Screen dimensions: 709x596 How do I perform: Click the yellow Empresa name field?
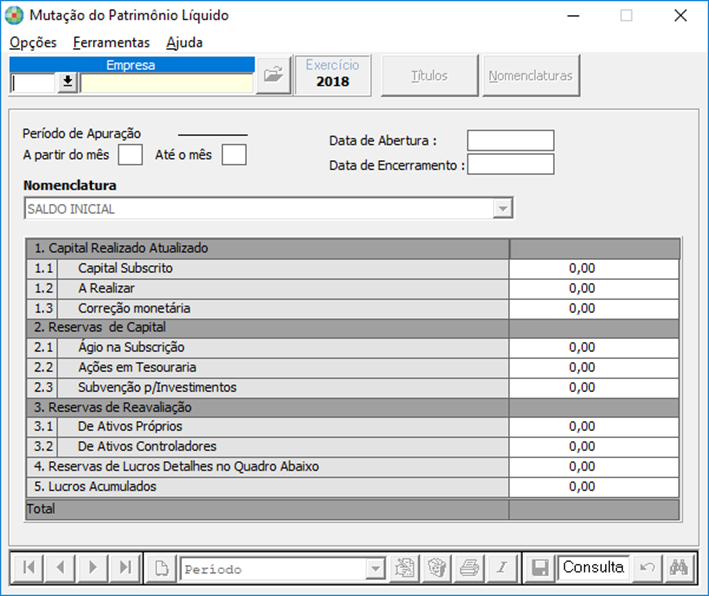point(167,83)
